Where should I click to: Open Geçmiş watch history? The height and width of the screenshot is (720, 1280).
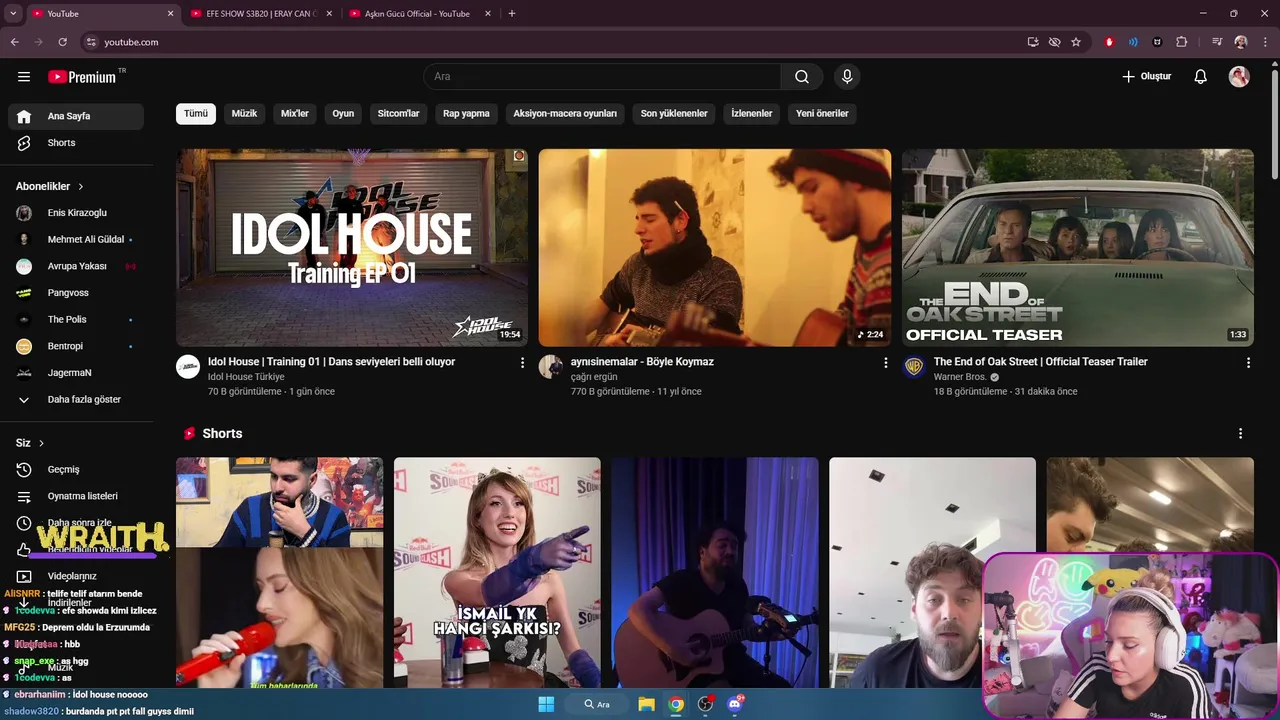click(76, 470)
